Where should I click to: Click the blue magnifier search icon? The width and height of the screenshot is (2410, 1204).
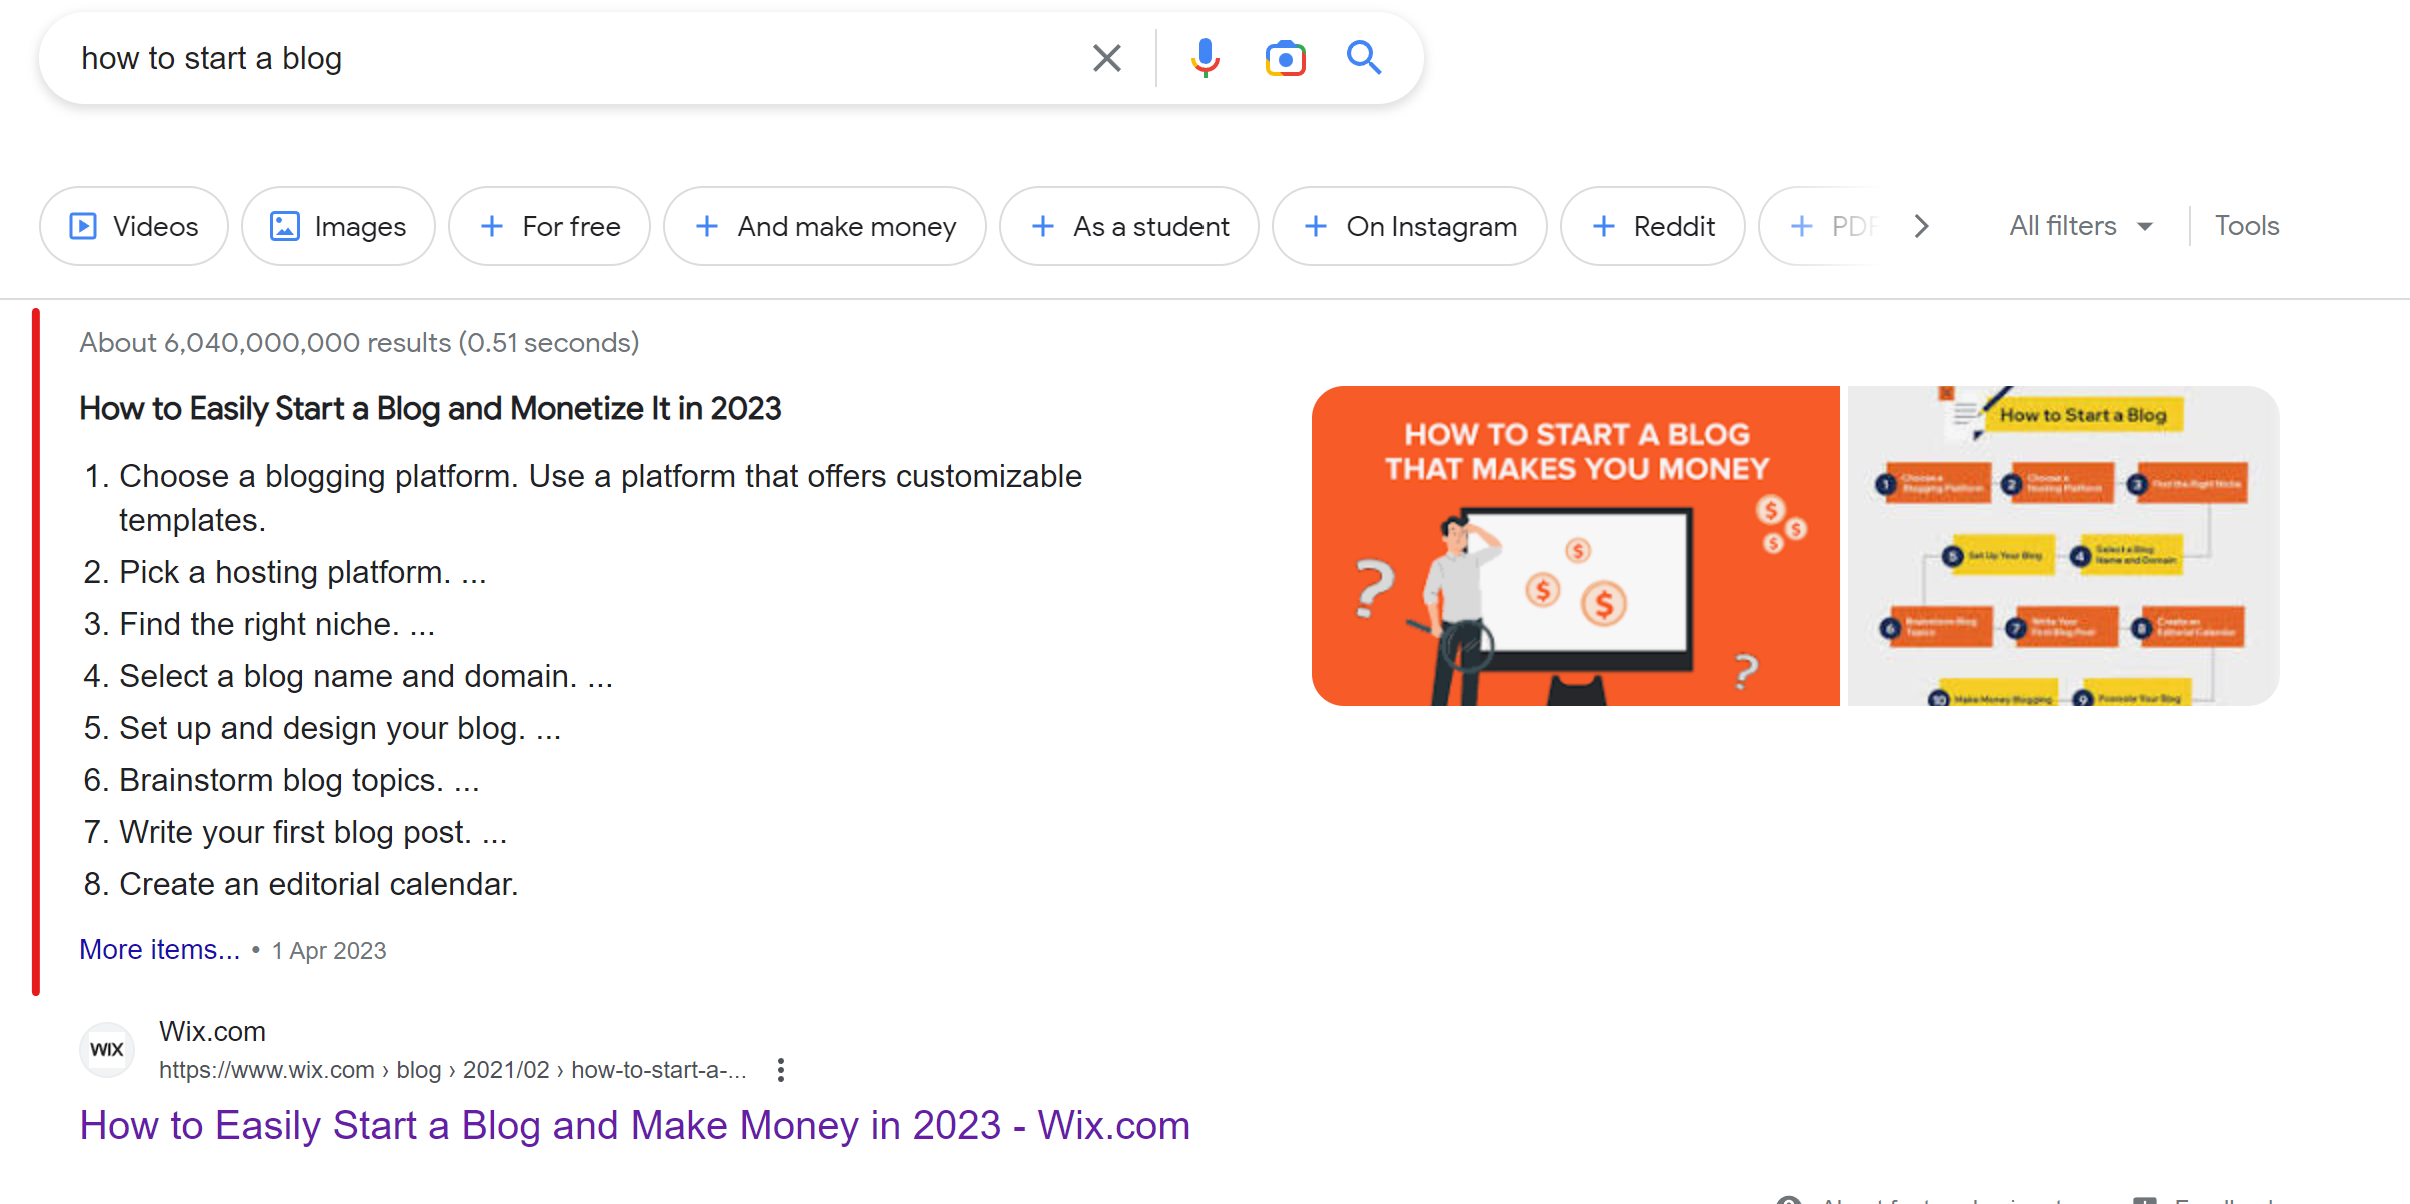pyautogui.click(x=1363, y=58)
